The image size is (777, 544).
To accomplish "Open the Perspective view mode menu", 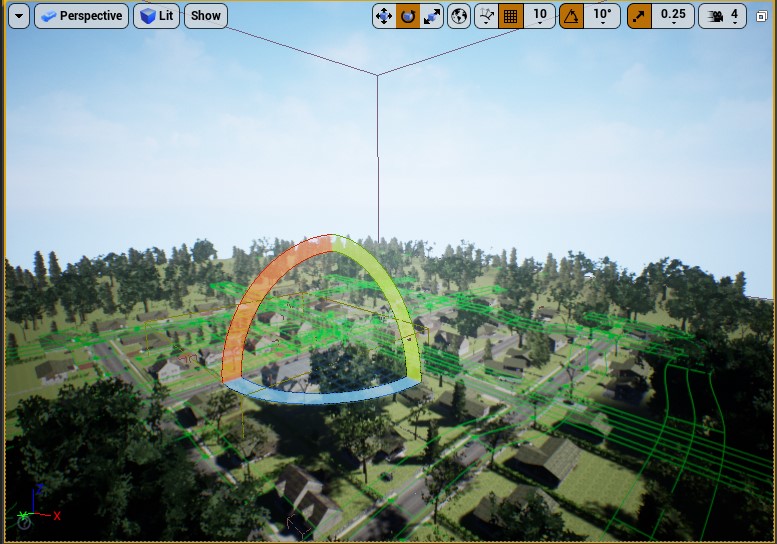I will 82,16.
